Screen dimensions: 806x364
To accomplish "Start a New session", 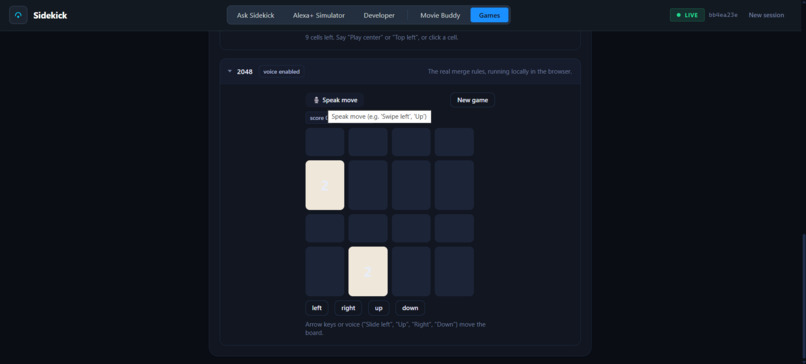I will (766, 15).
